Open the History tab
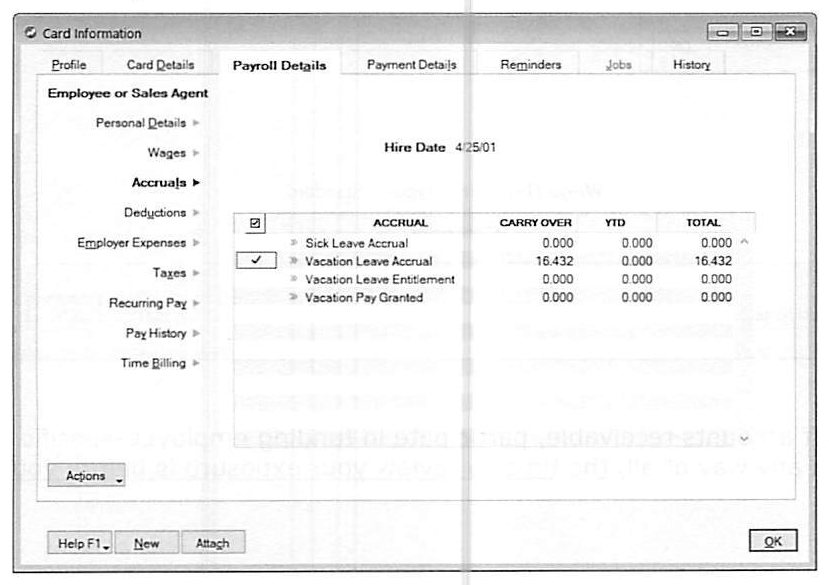Screen dimensions: 829x585 pos(692,65)
